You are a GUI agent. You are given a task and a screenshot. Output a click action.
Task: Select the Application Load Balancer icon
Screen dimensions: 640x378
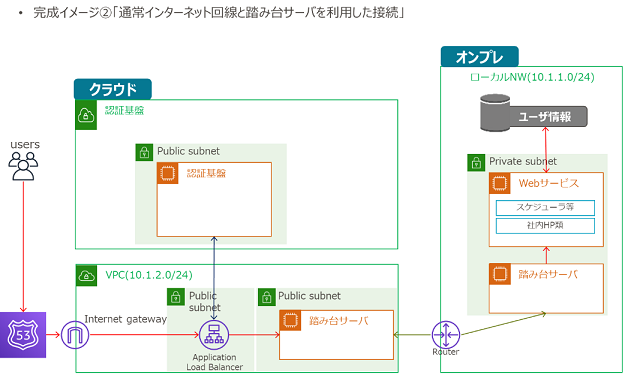(214, 335)
